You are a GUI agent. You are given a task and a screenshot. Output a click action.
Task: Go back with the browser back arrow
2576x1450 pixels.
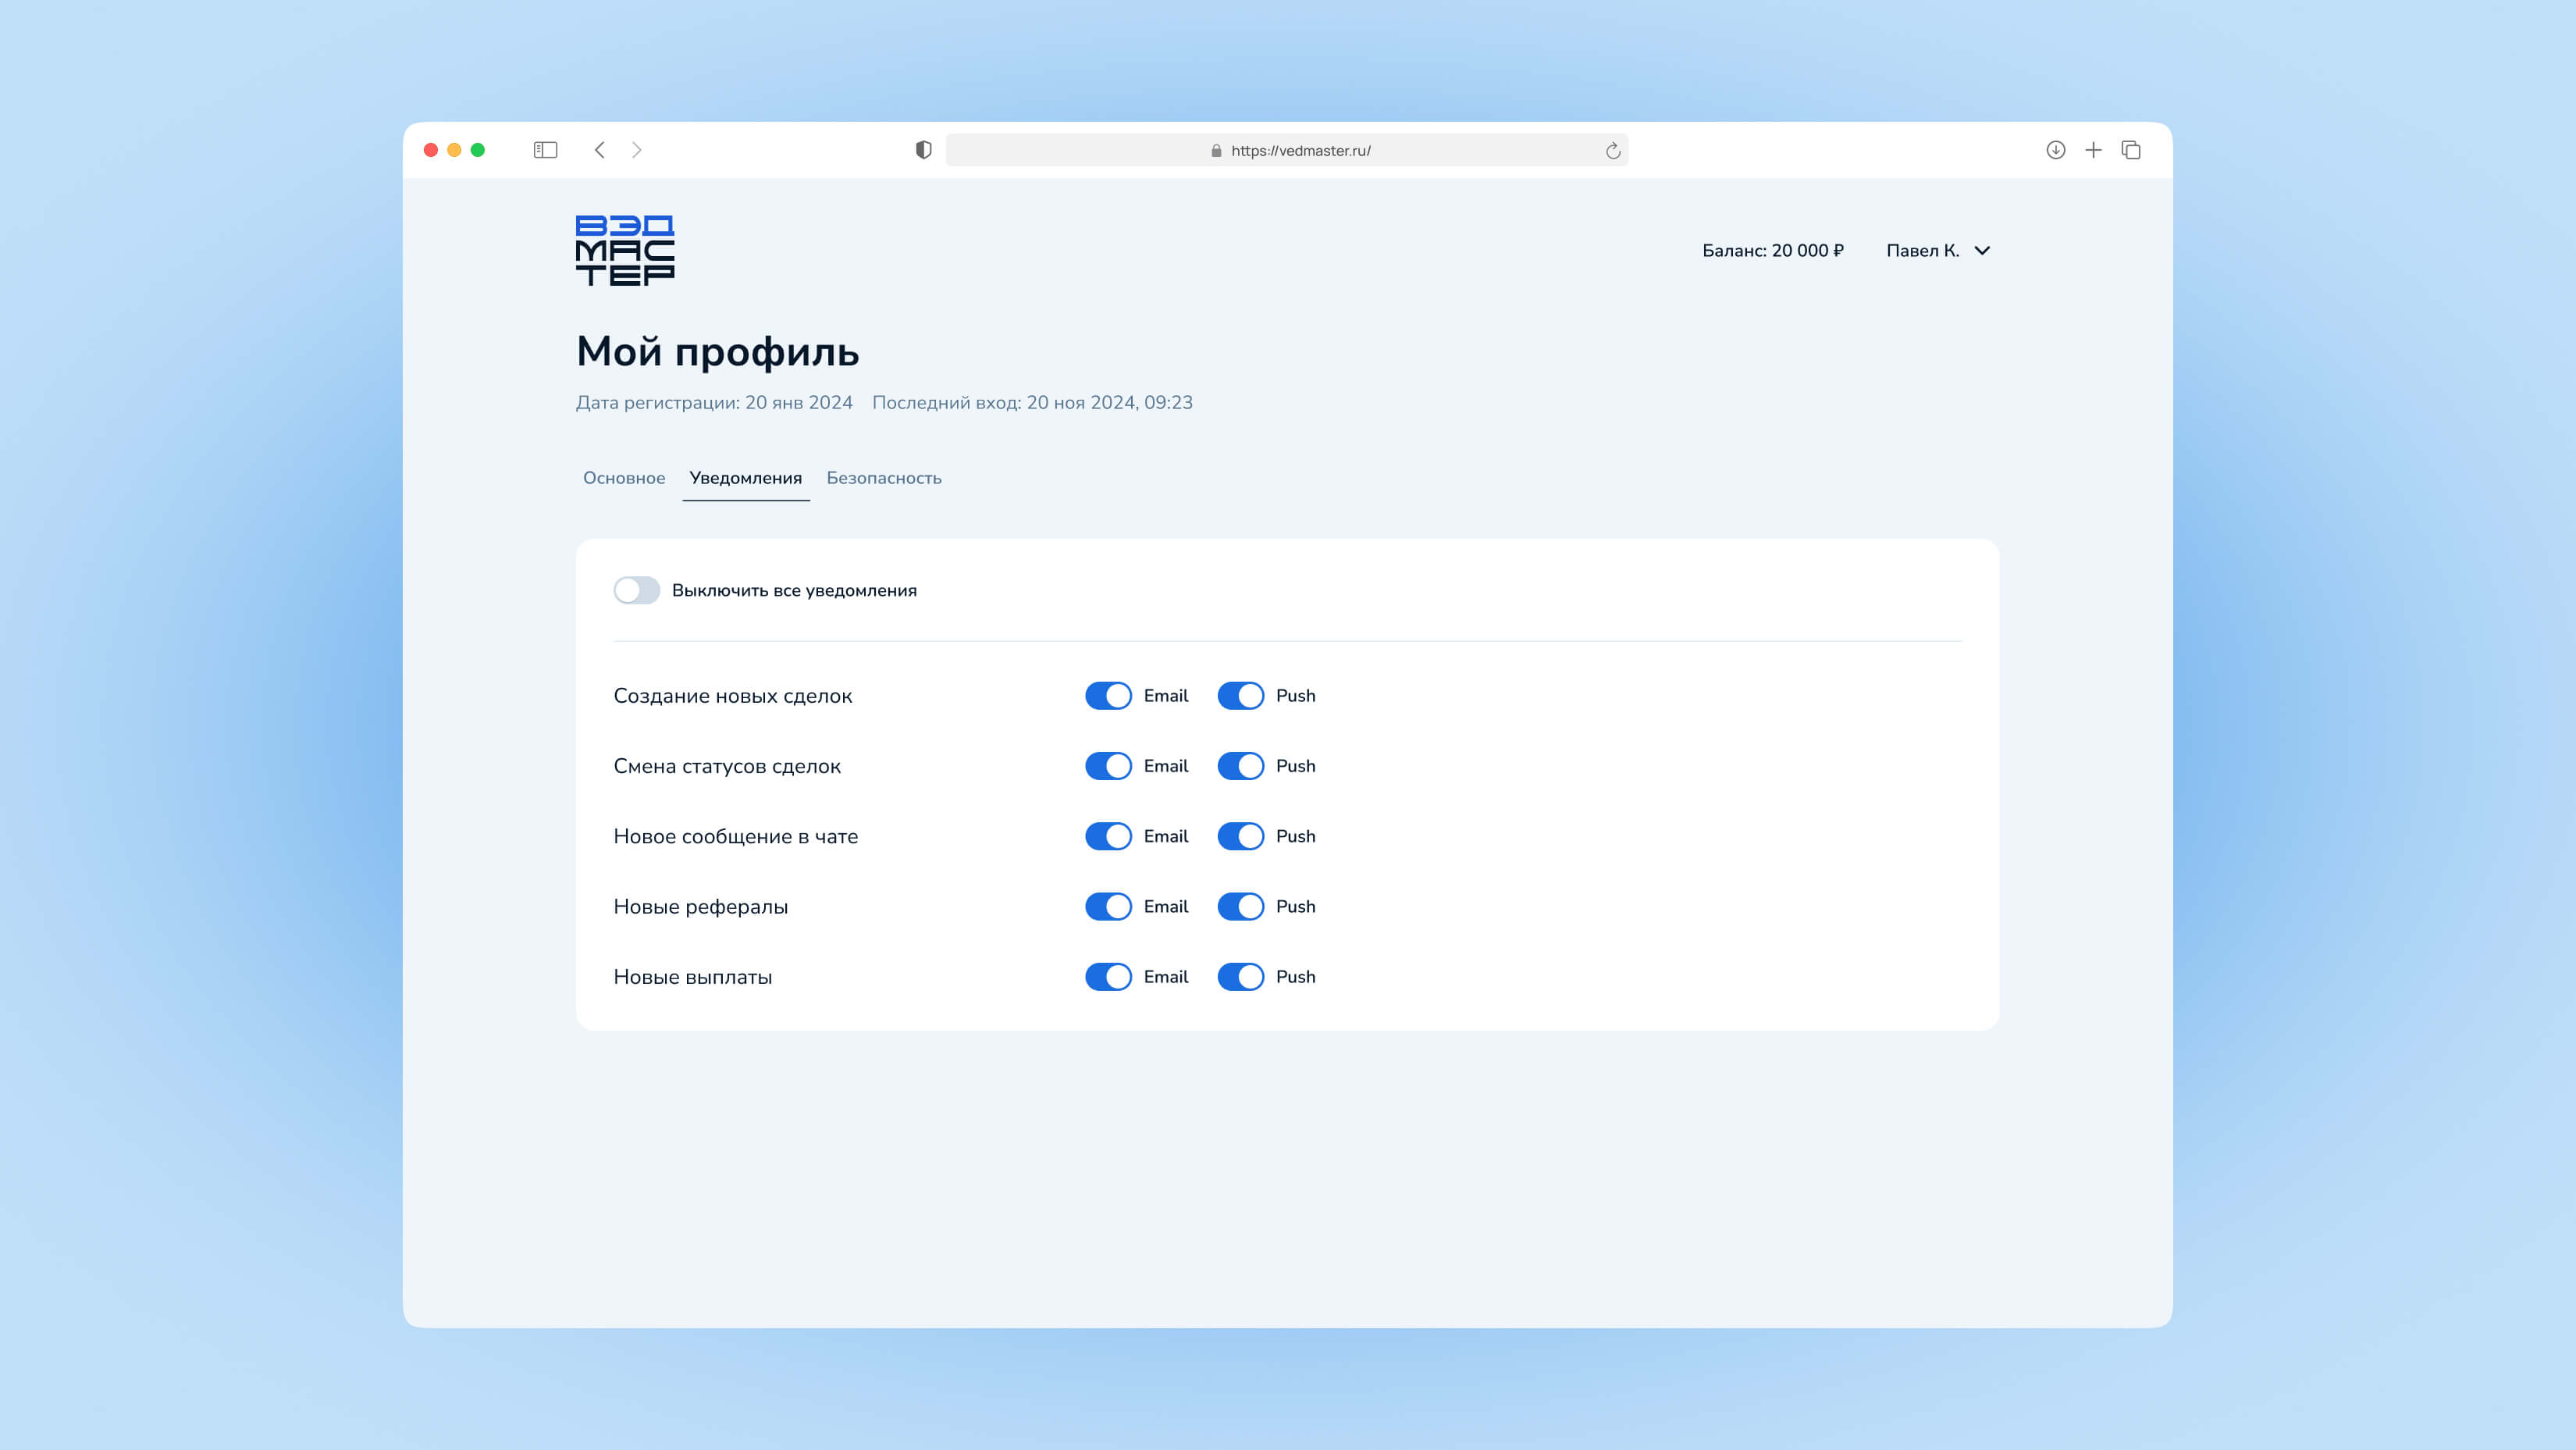[600, 150]
